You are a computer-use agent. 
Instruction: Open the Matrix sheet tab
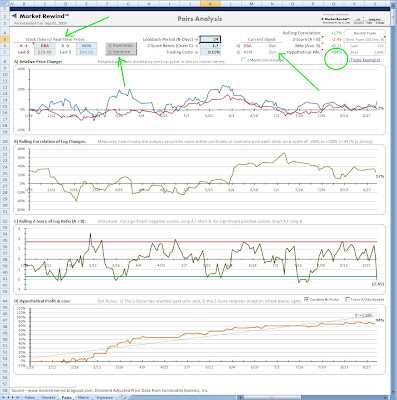pyautogui.click(x=83, y=397)
